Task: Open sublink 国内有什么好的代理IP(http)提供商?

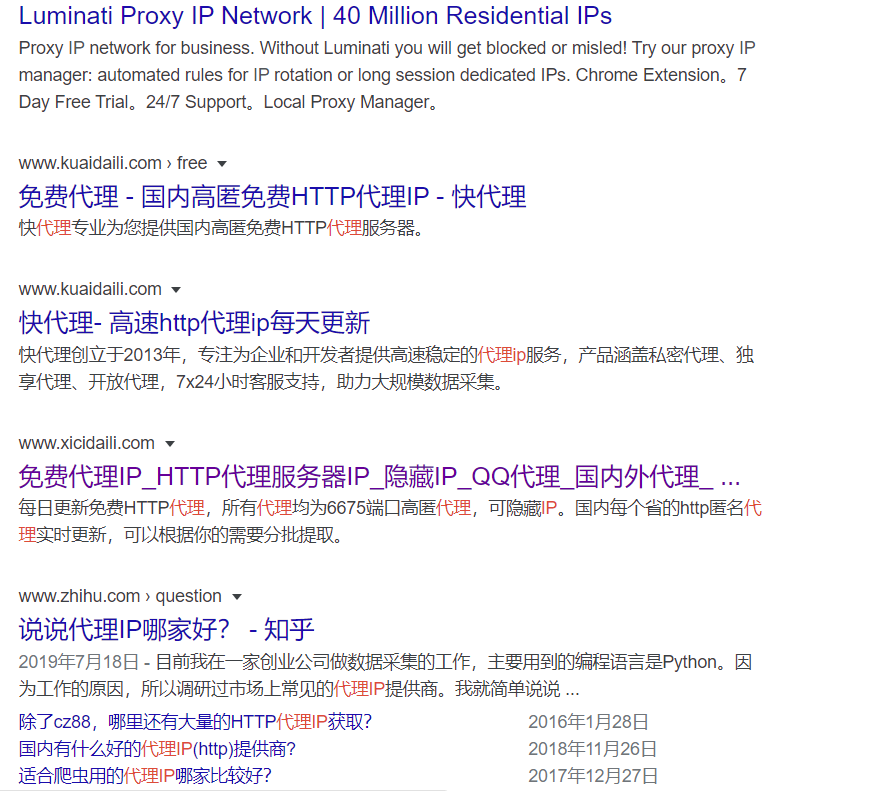Action: point(157,749)
